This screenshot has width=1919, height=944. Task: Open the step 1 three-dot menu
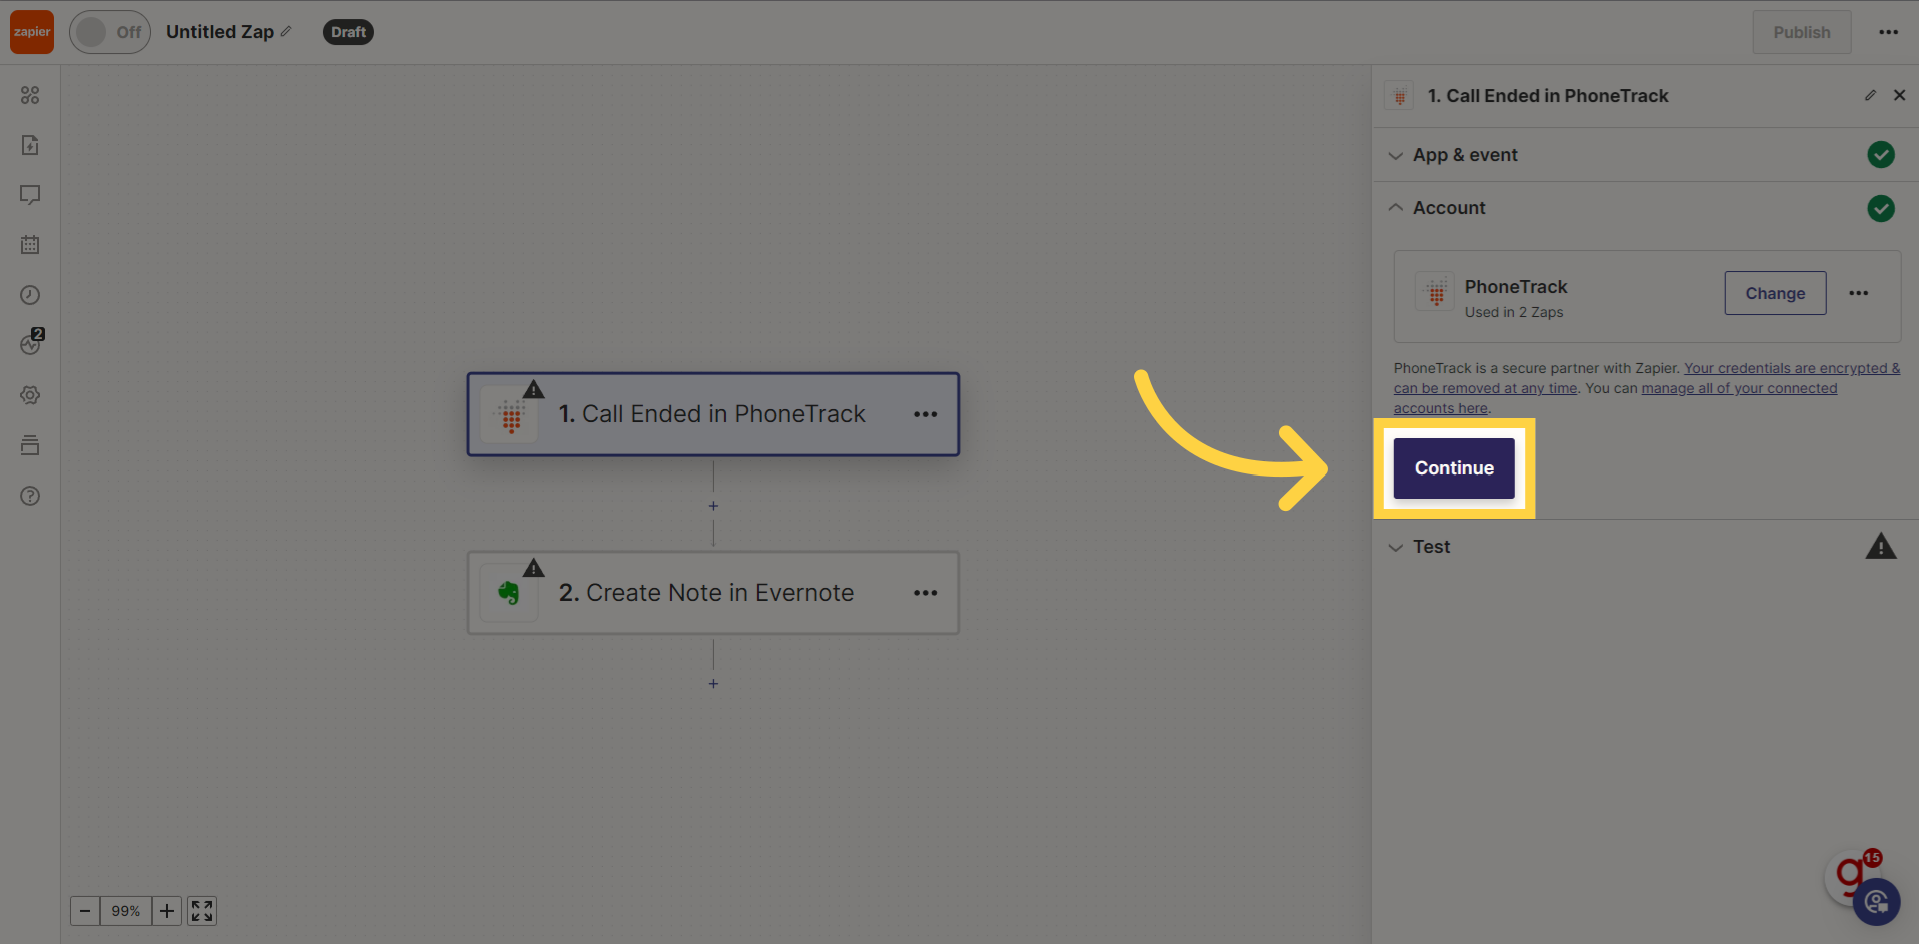click(x=925, y=414)
